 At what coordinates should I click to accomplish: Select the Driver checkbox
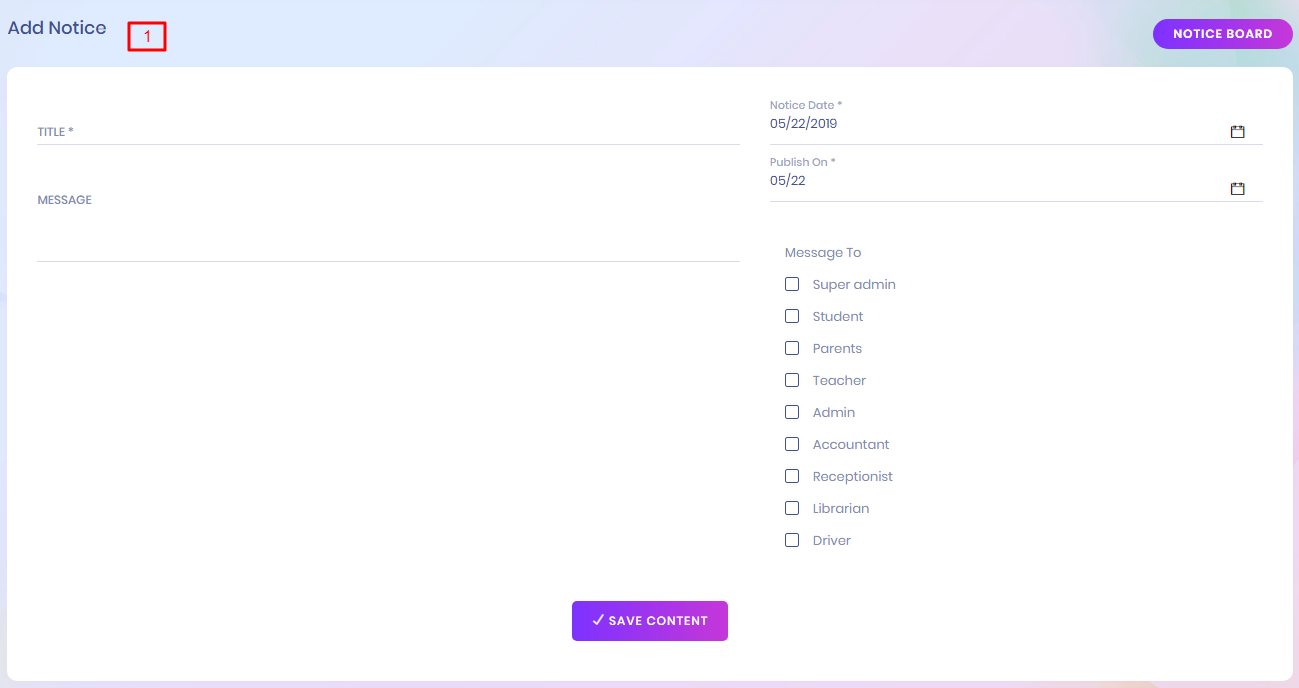792,540
